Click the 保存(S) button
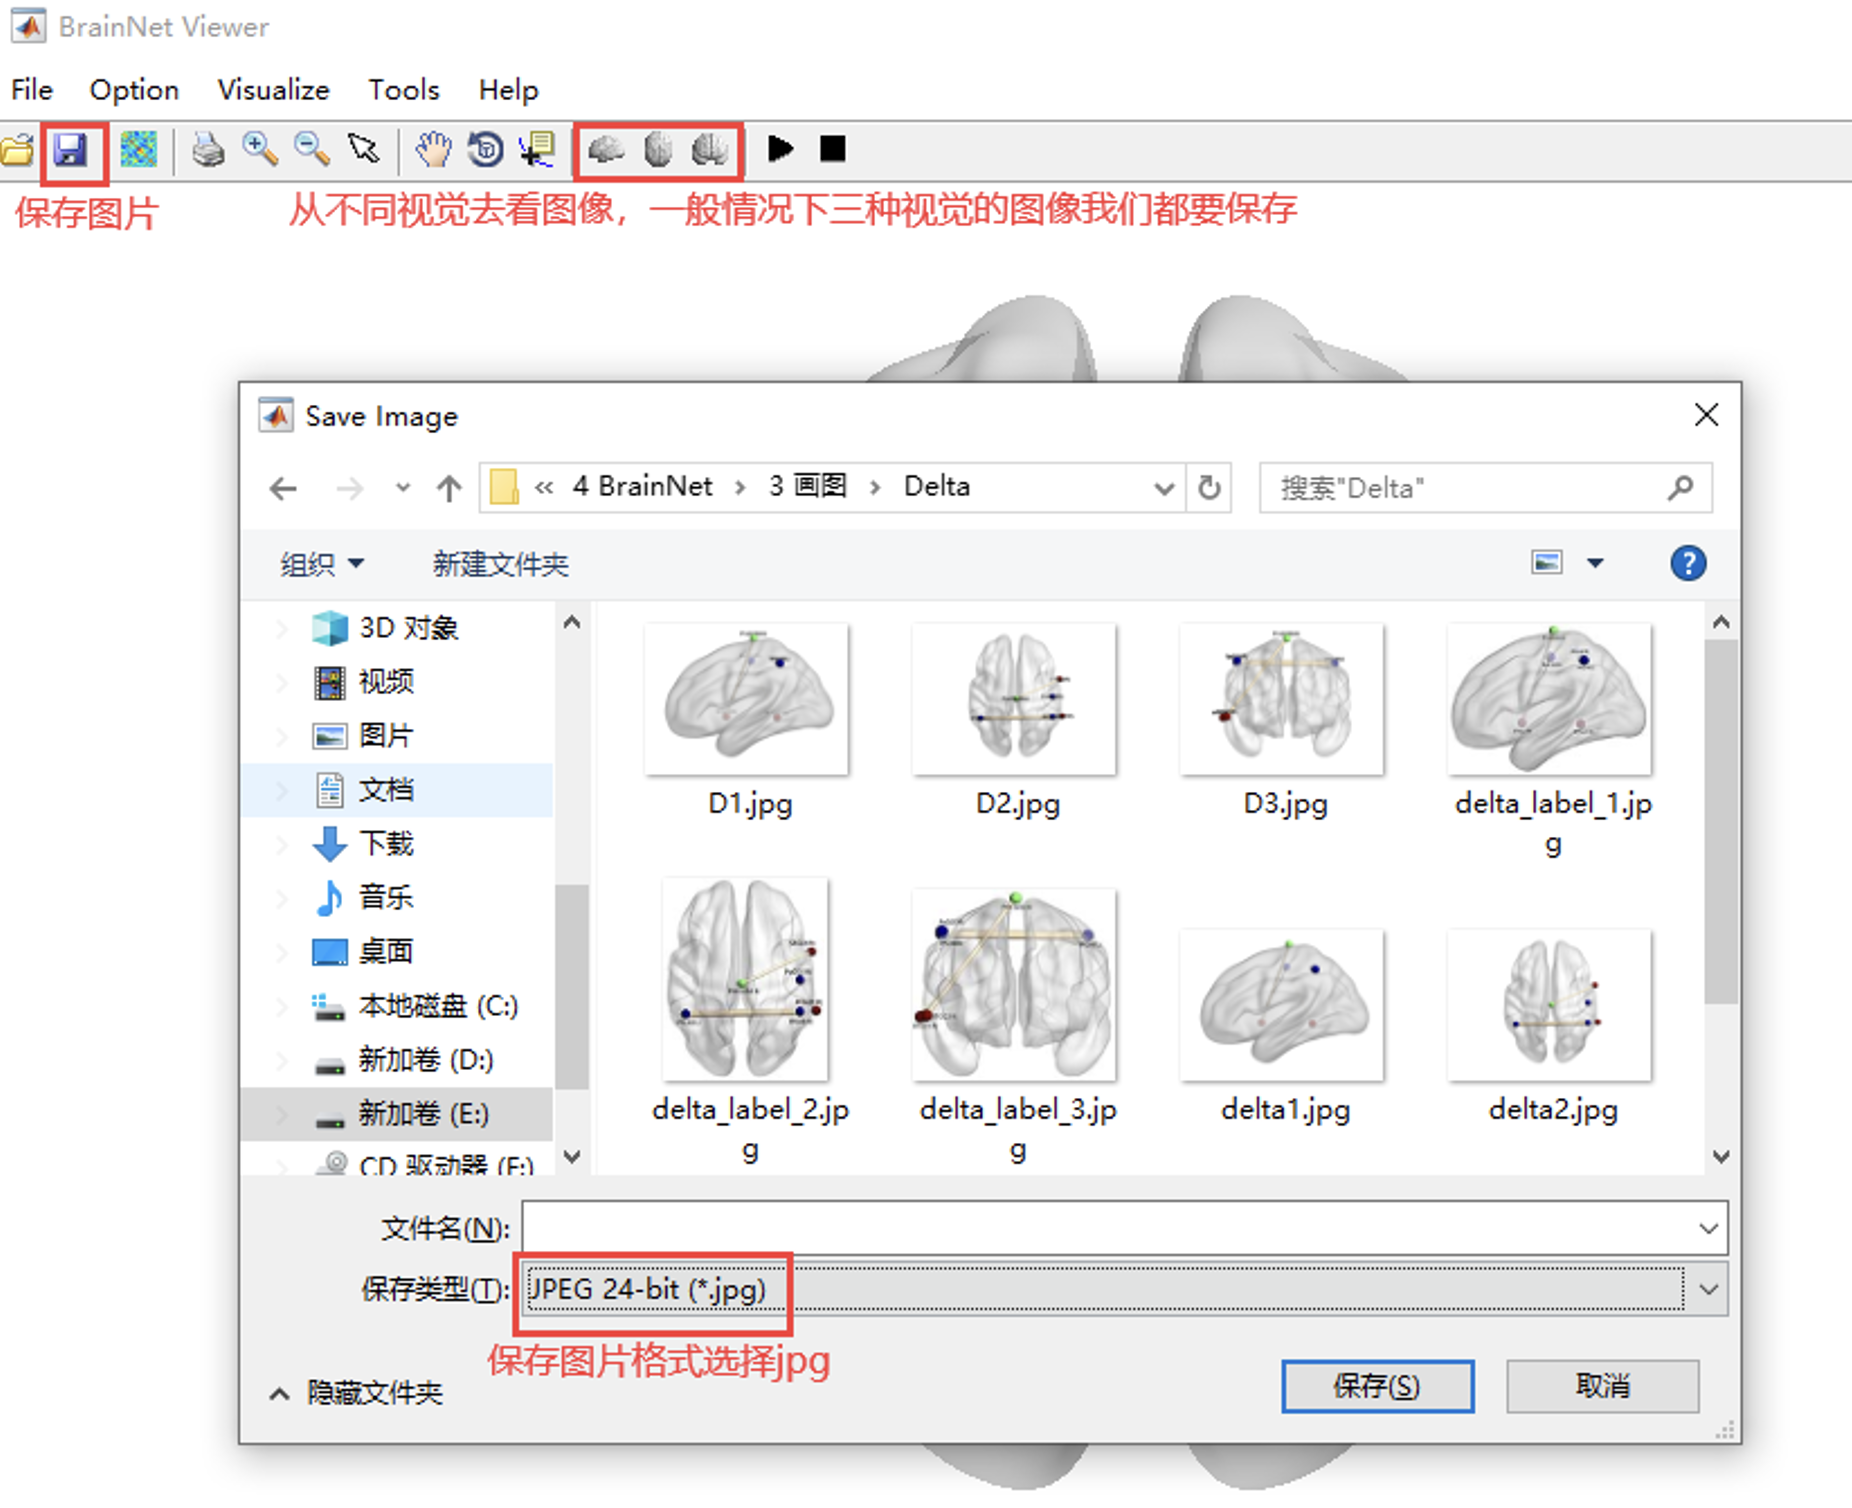Viewport: 1852px width, 1508px height. (1377, 1386)
